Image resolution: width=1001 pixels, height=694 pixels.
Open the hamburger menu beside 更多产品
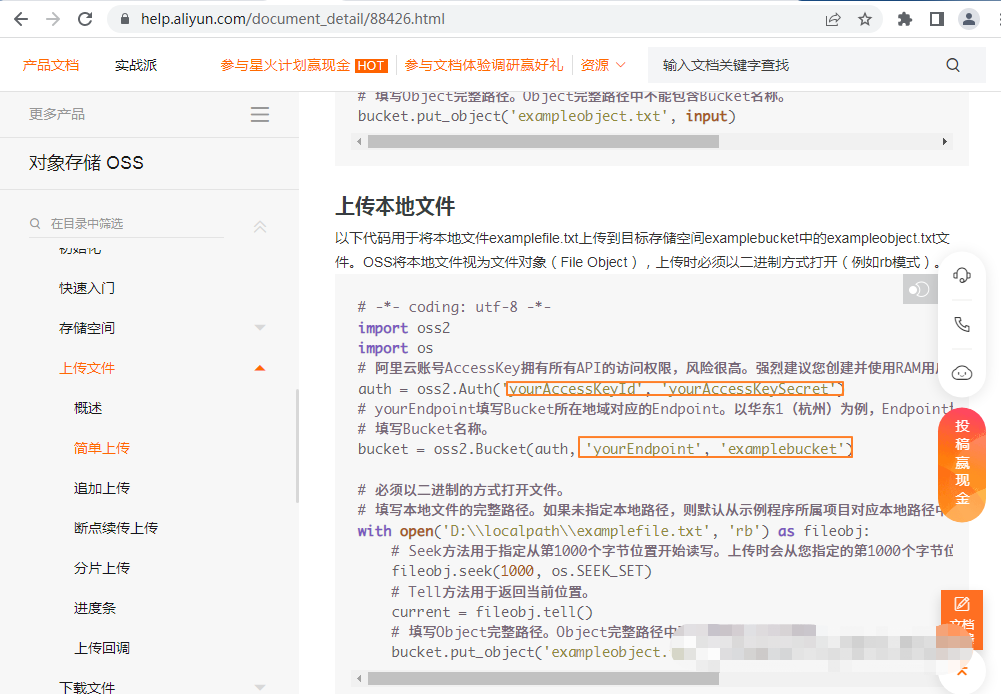click(260, 114)
